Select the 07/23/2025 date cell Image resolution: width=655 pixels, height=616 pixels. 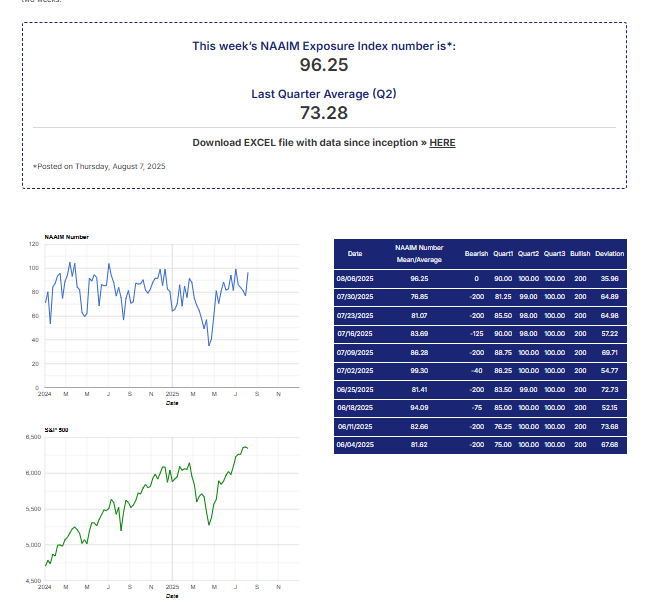coord(355,316)
